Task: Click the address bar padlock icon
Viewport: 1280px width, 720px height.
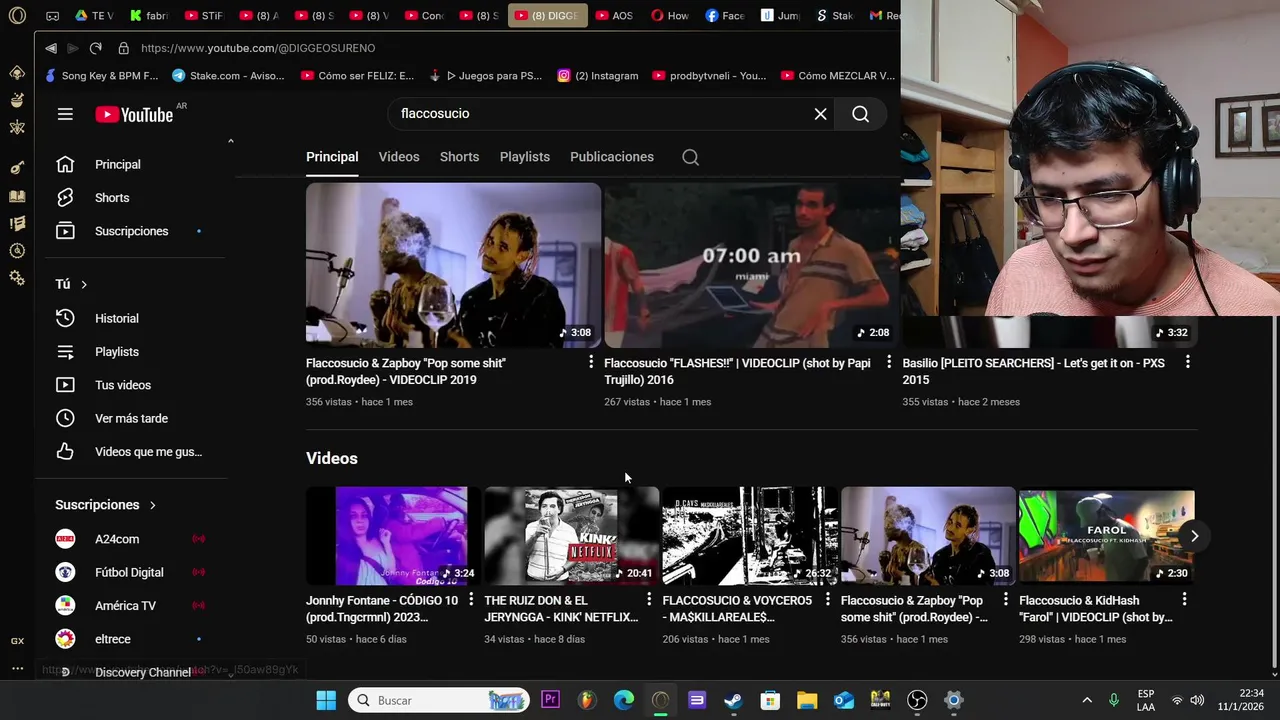Action: coord(123,48)
